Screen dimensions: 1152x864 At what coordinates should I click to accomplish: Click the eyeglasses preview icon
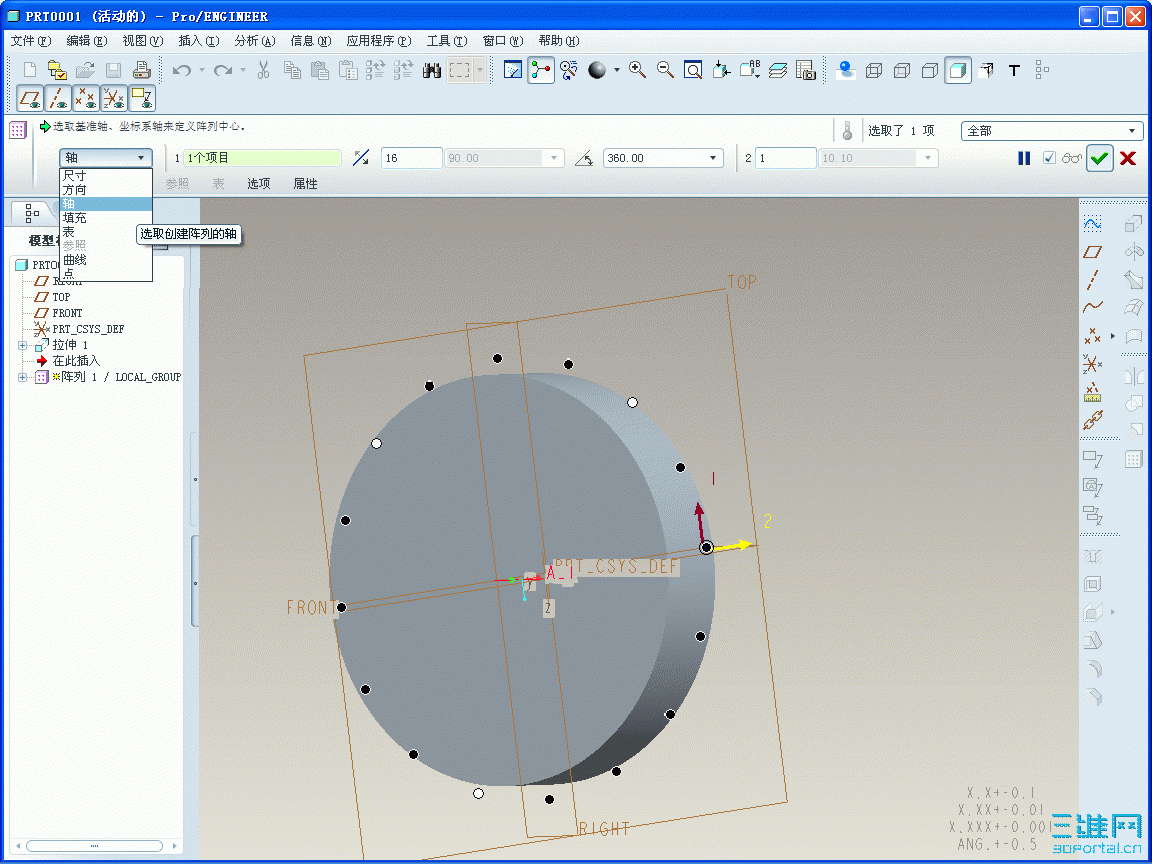pyautogui.click(x=1072, y=158)
